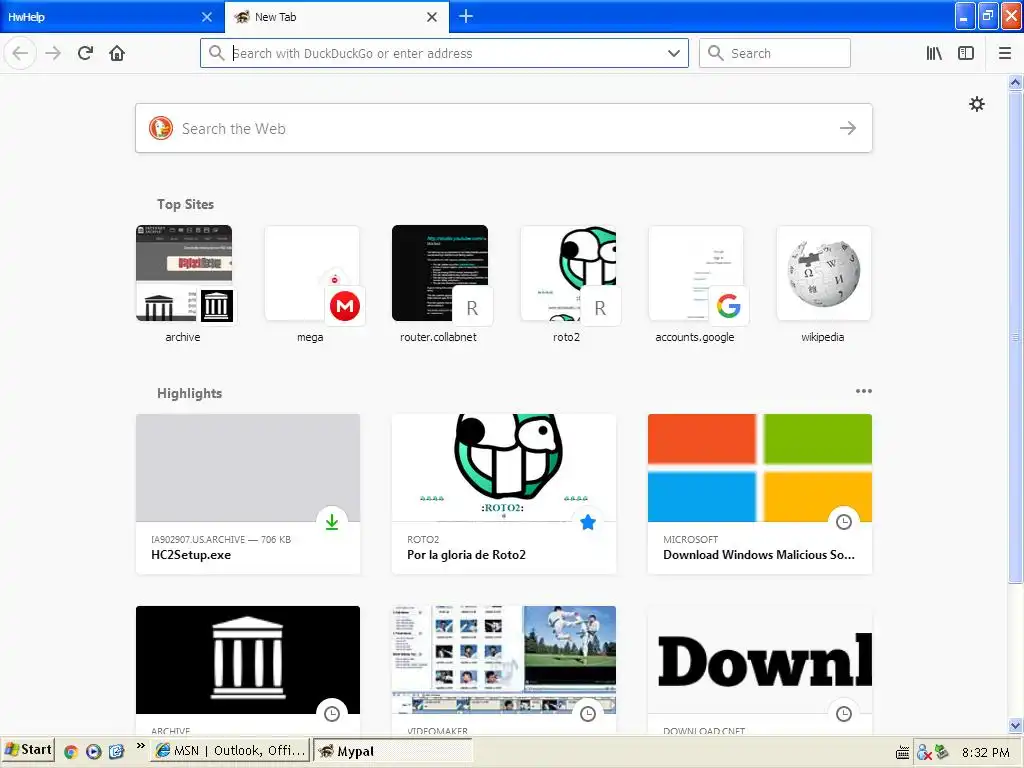Click the back navigation arrow
Image resolution: width=1024 pixels, height=768 pixels.
20,54
